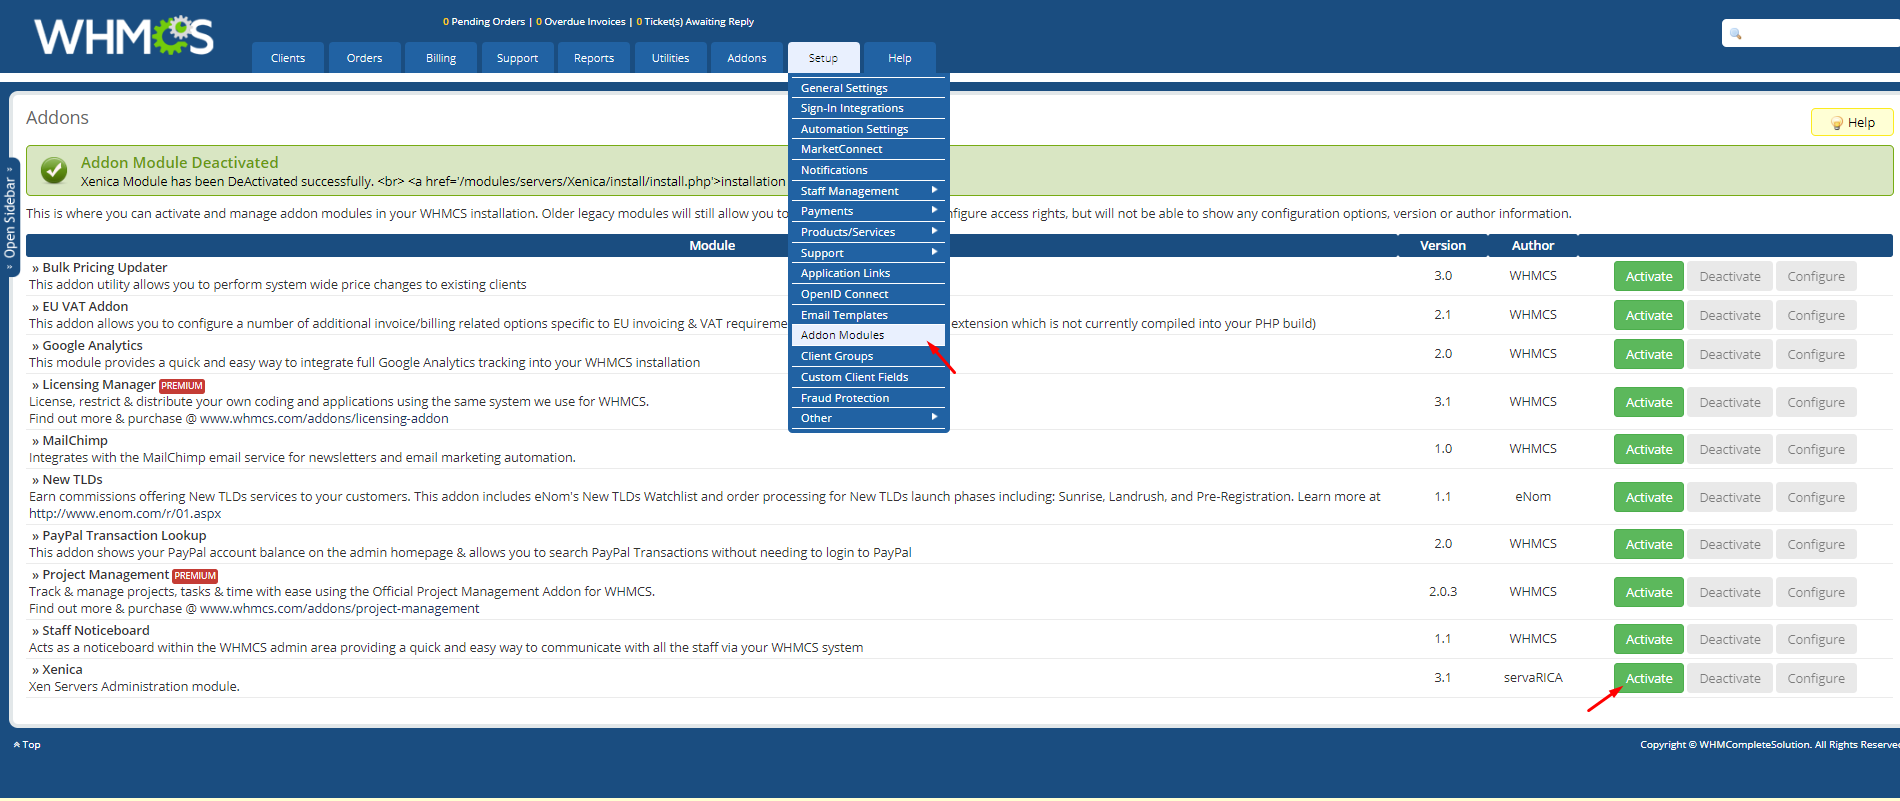1900x801 pixels.
Task: Select Notifications menu entry
Action: pyautogui.click(x=868, y=170)
